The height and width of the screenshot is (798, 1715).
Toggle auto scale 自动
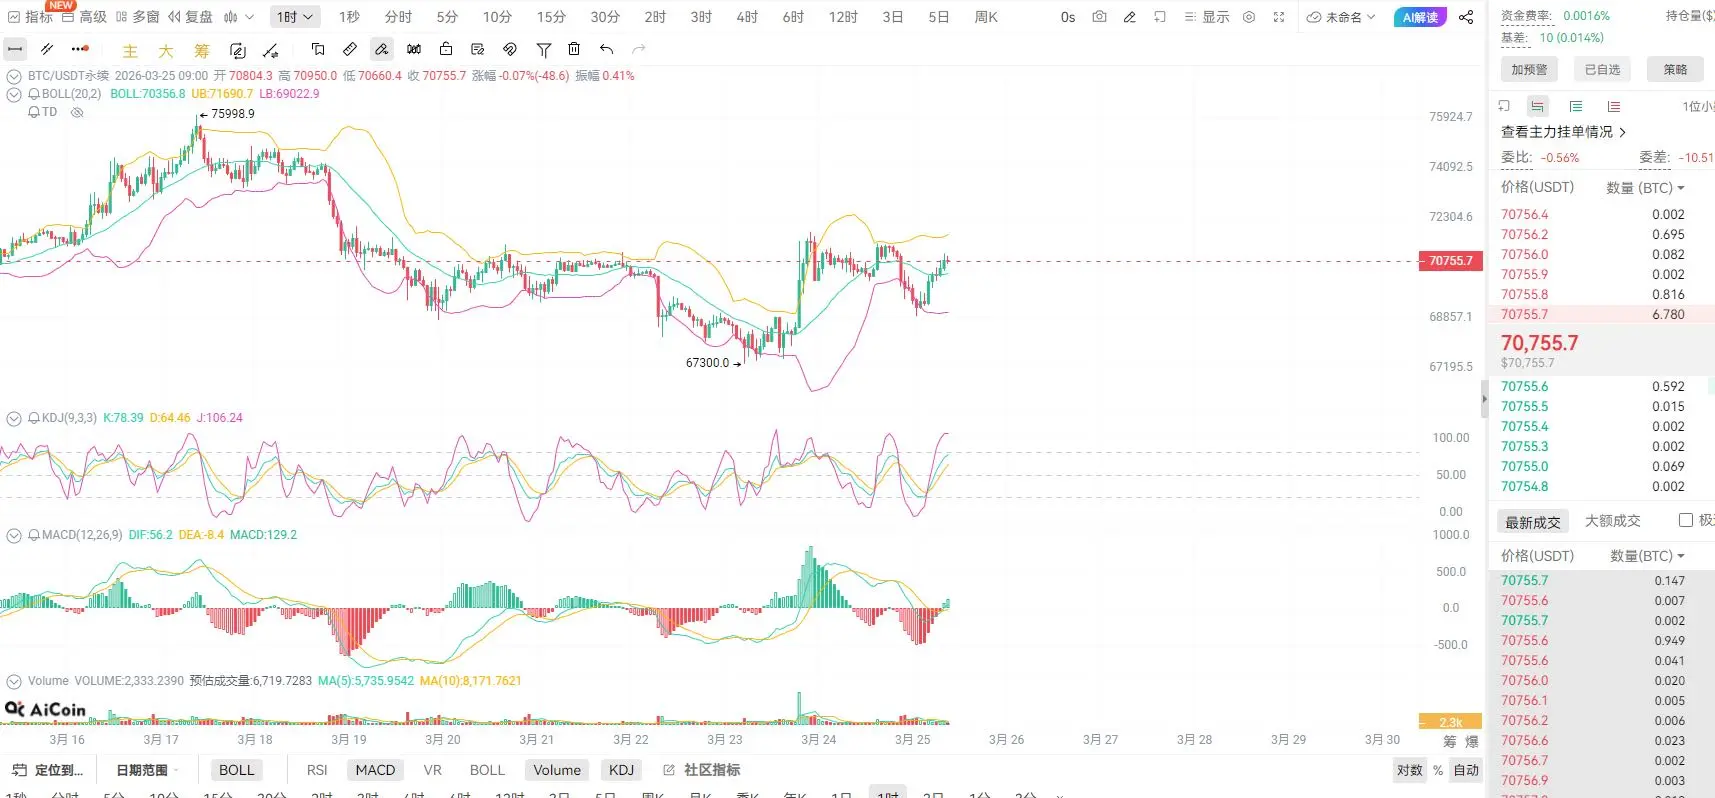(x=1466, y=770)
